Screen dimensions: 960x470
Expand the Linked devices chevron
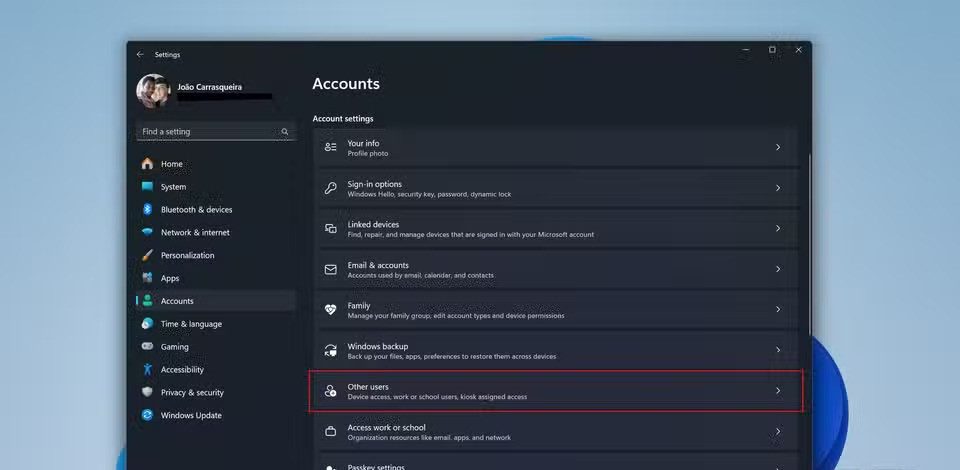click(x=778, y=228)
